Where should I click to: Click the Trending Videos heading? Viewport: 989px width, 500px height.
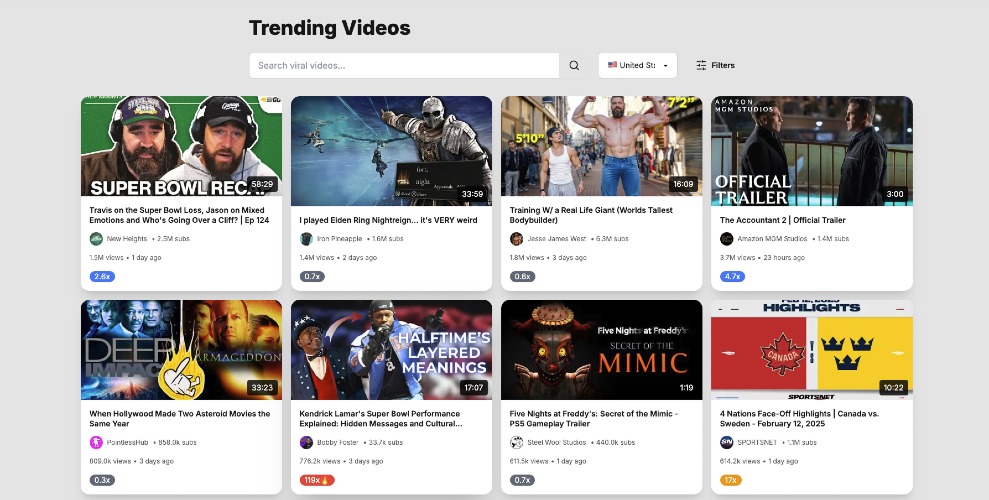pos(330,28)
